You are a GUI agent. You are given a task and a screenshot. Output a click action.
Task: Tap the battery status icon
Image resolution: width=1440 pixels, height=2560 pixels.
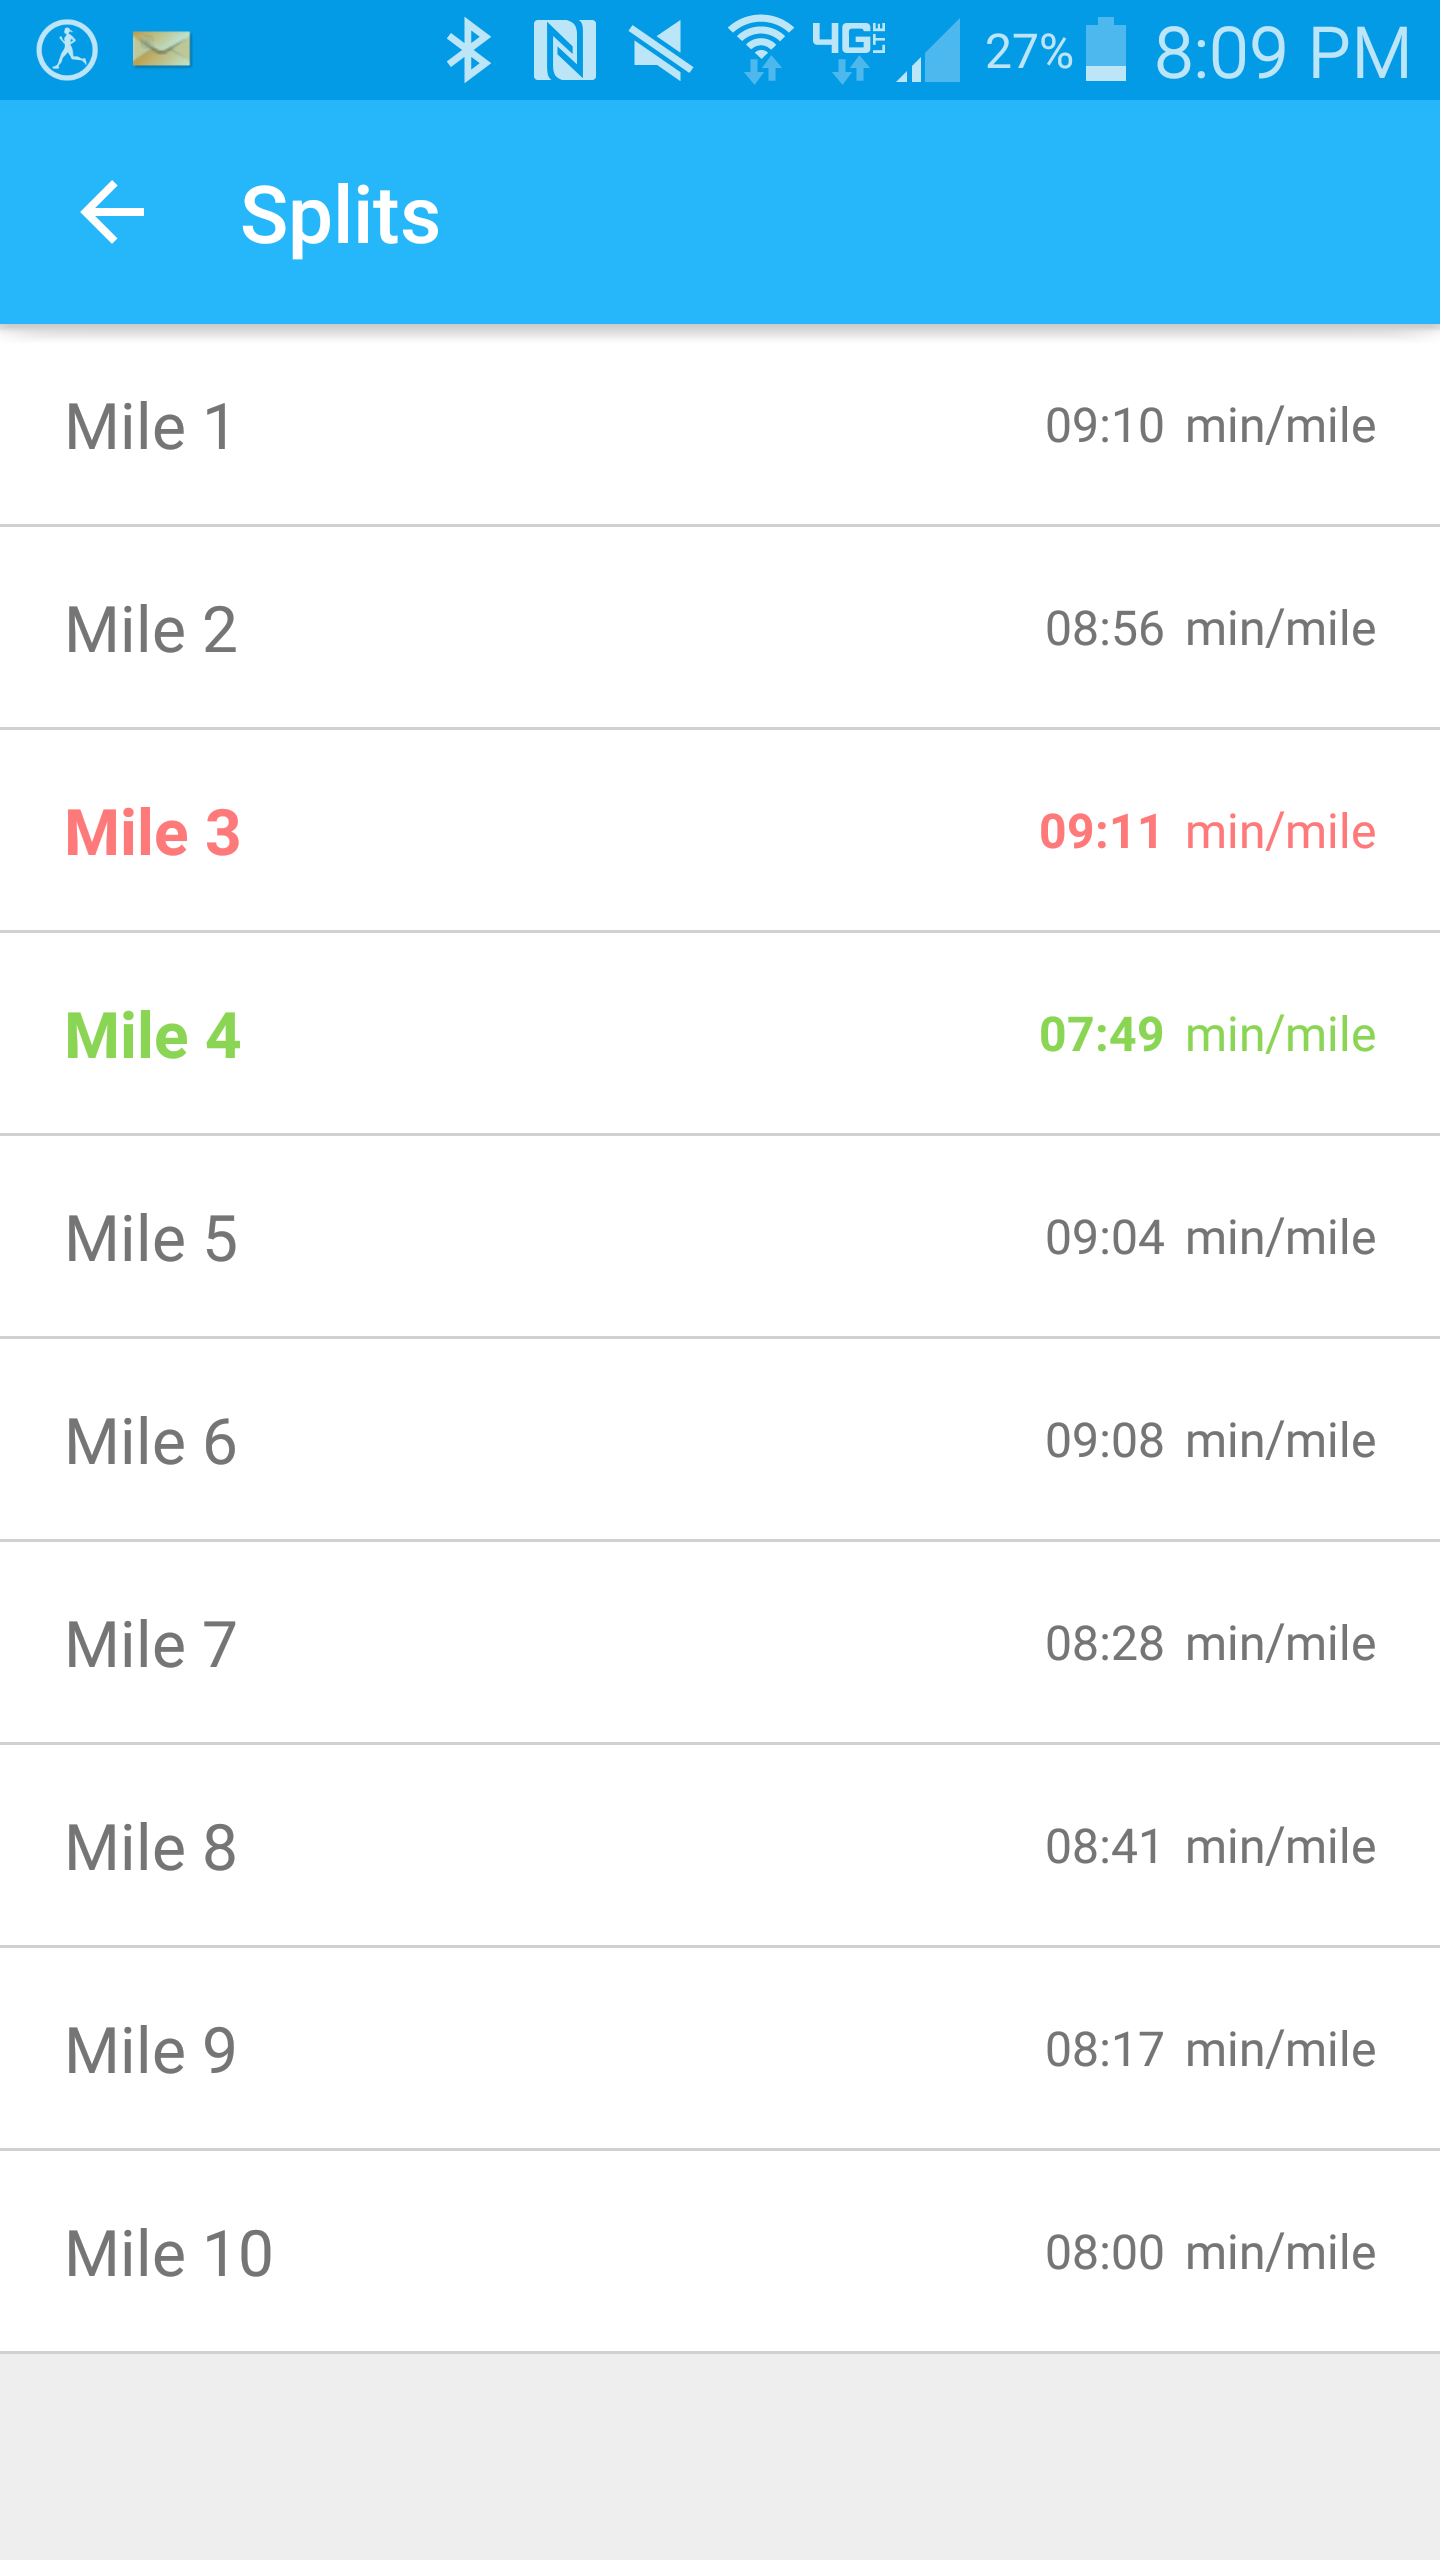pos(1105,50)
